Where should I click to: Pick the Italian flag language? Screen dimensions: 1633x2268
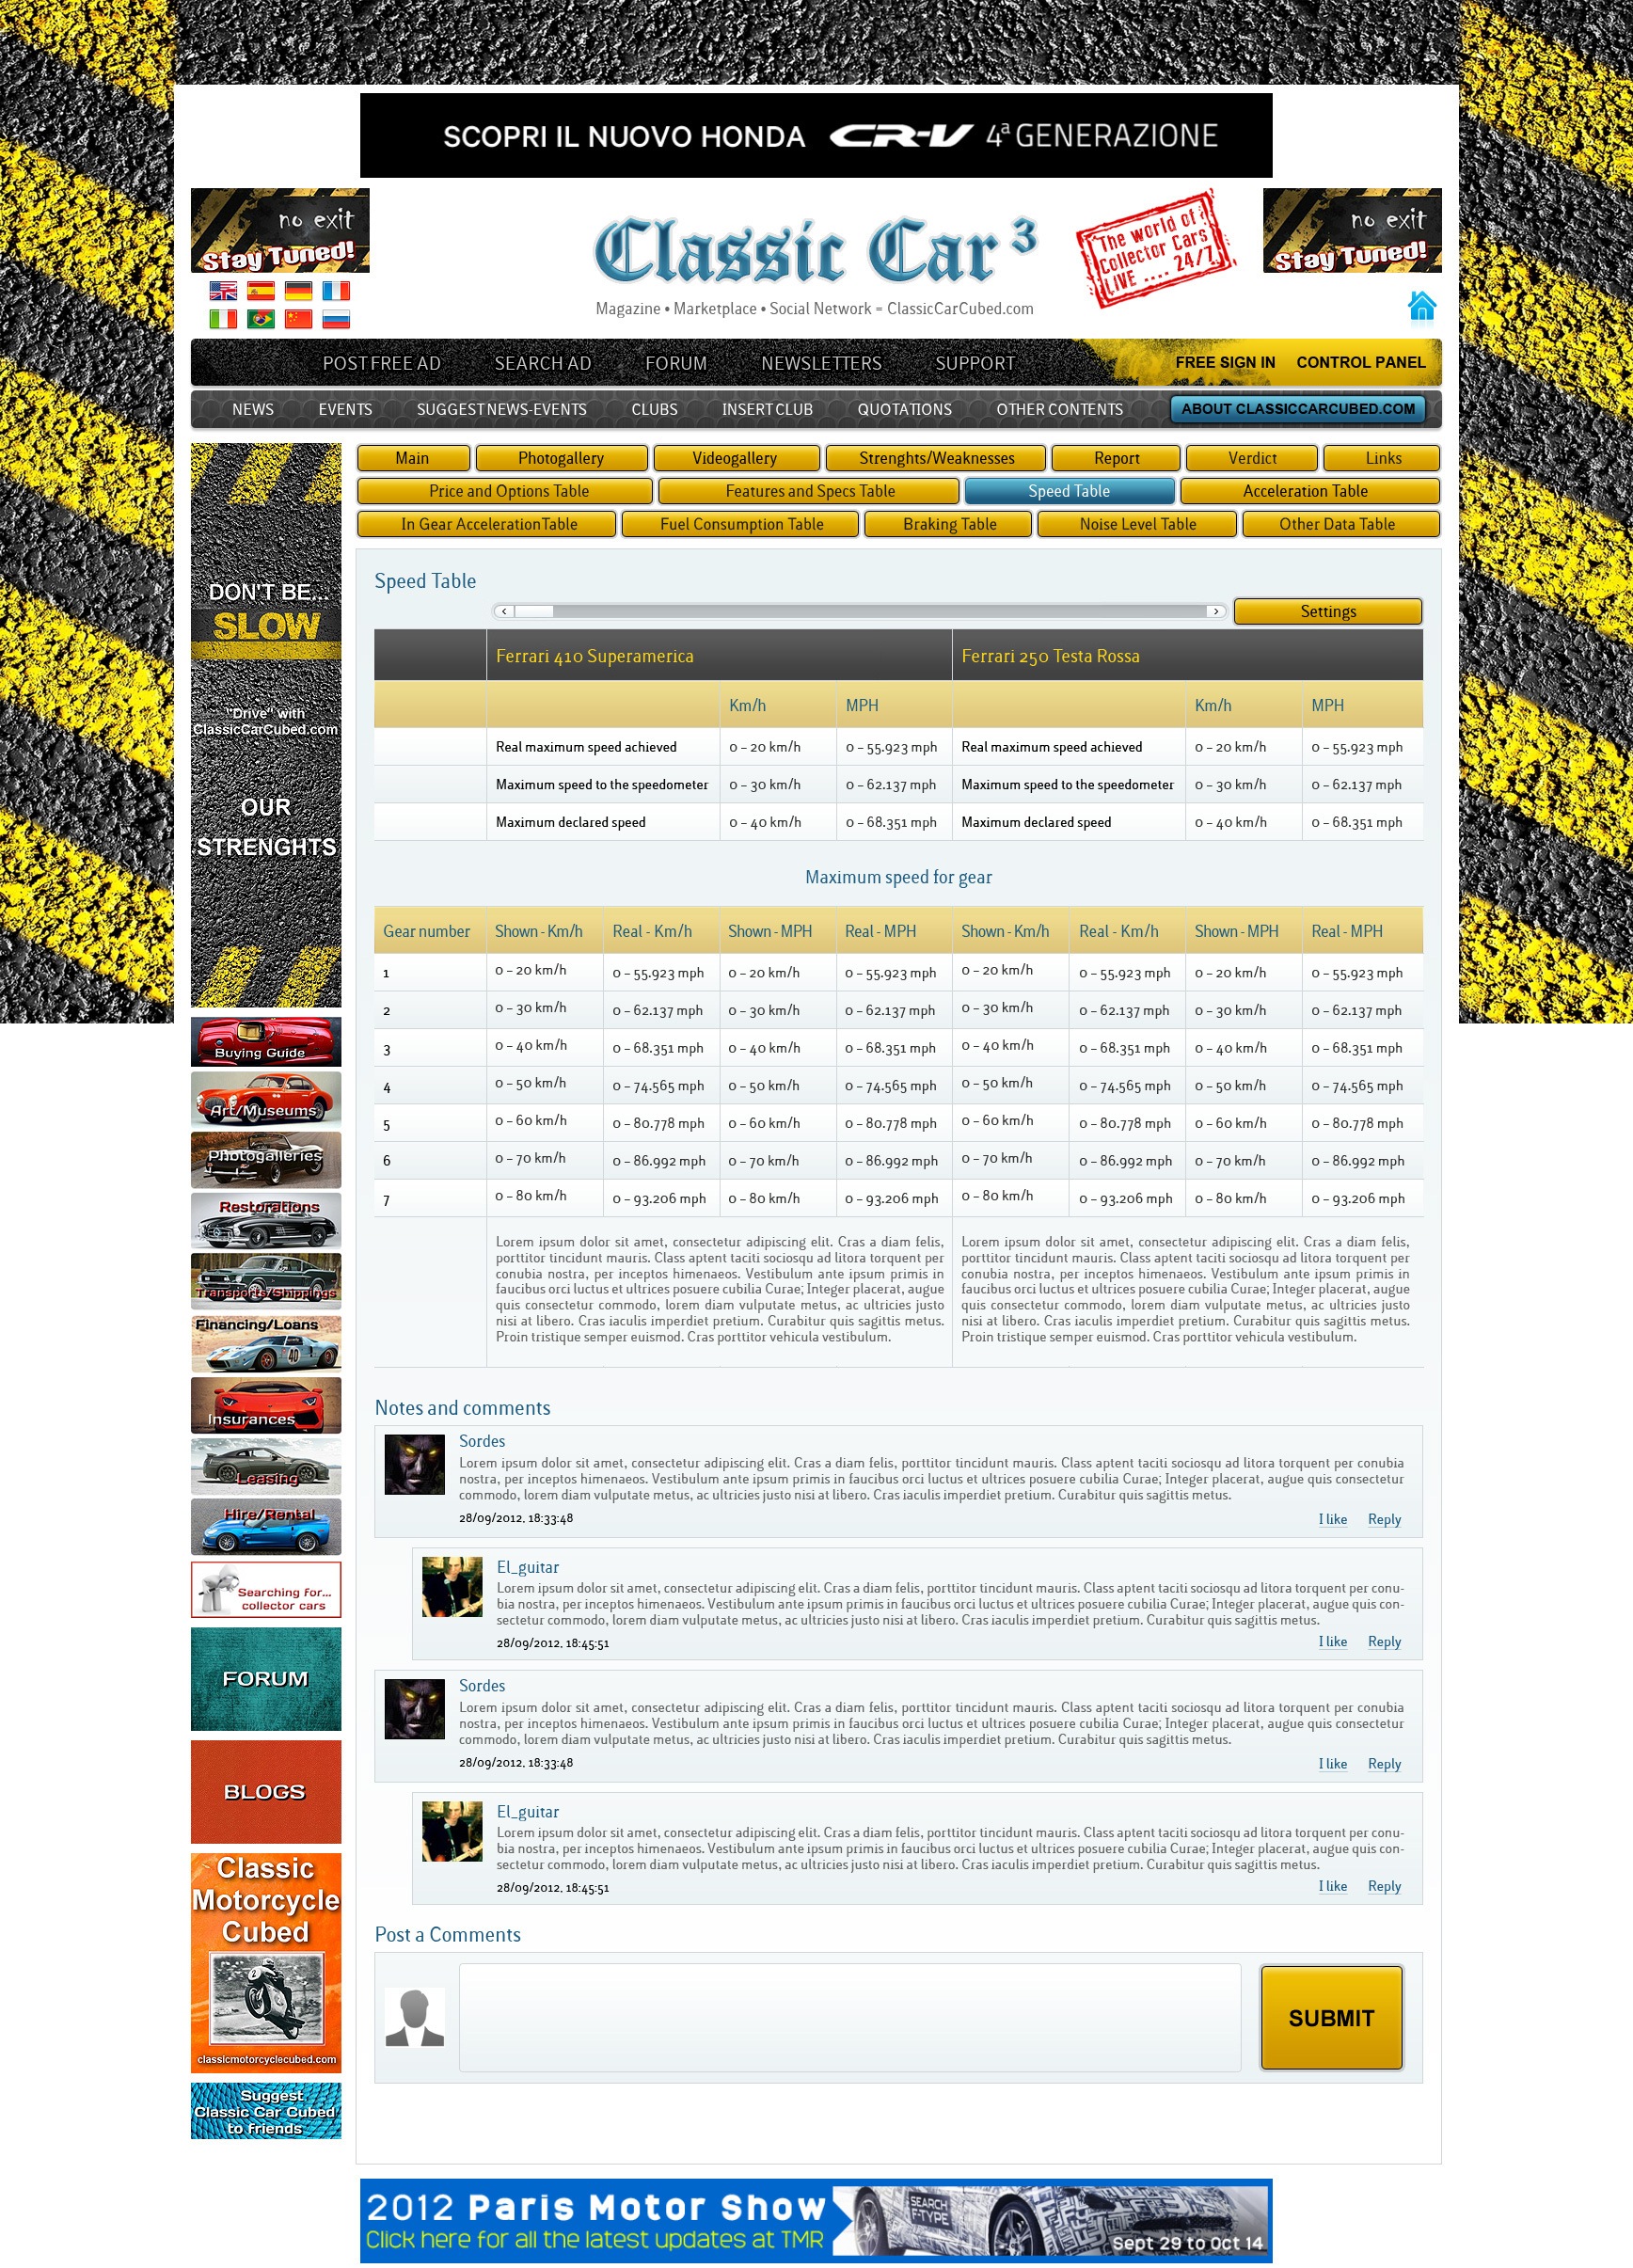[223, 319]
